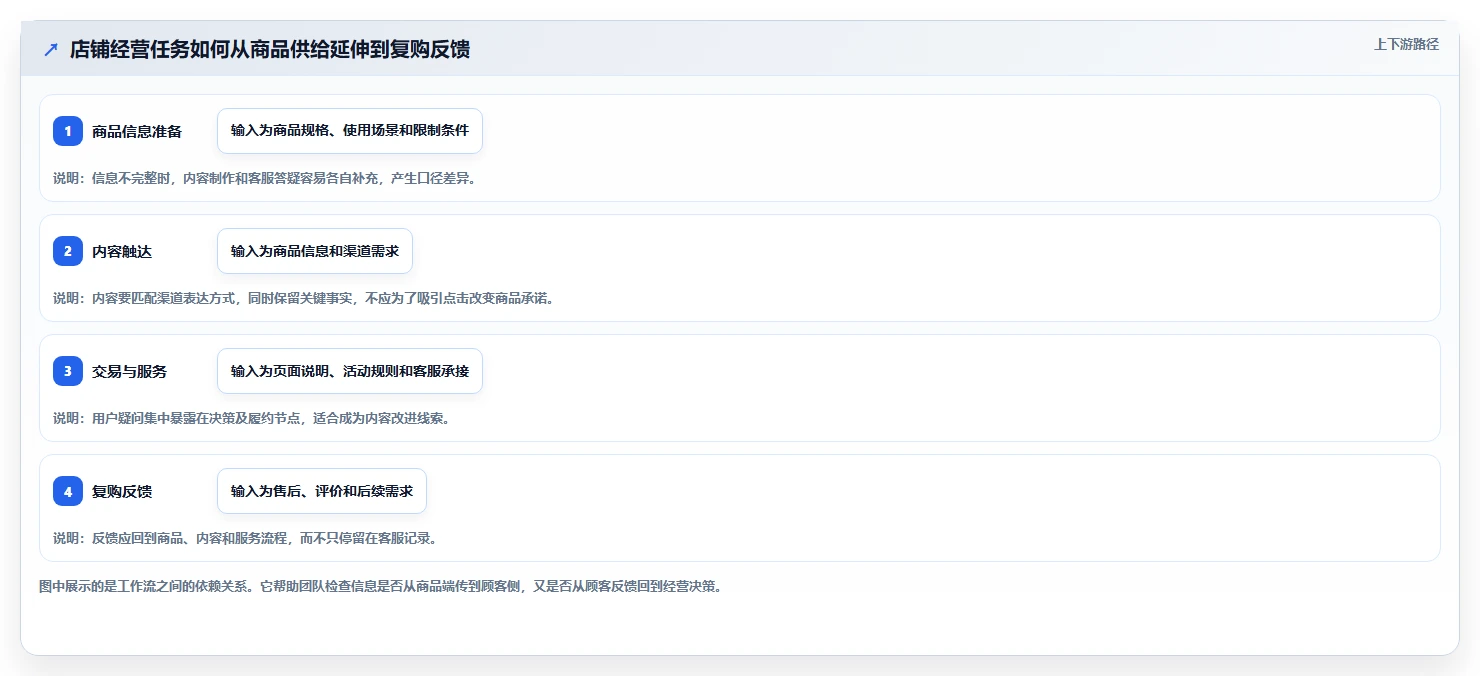Screen dimensions: 1480x676
Task: Click the footer caption 图中展示的是工作流之间的依赖关系
Action: (380, 586)
